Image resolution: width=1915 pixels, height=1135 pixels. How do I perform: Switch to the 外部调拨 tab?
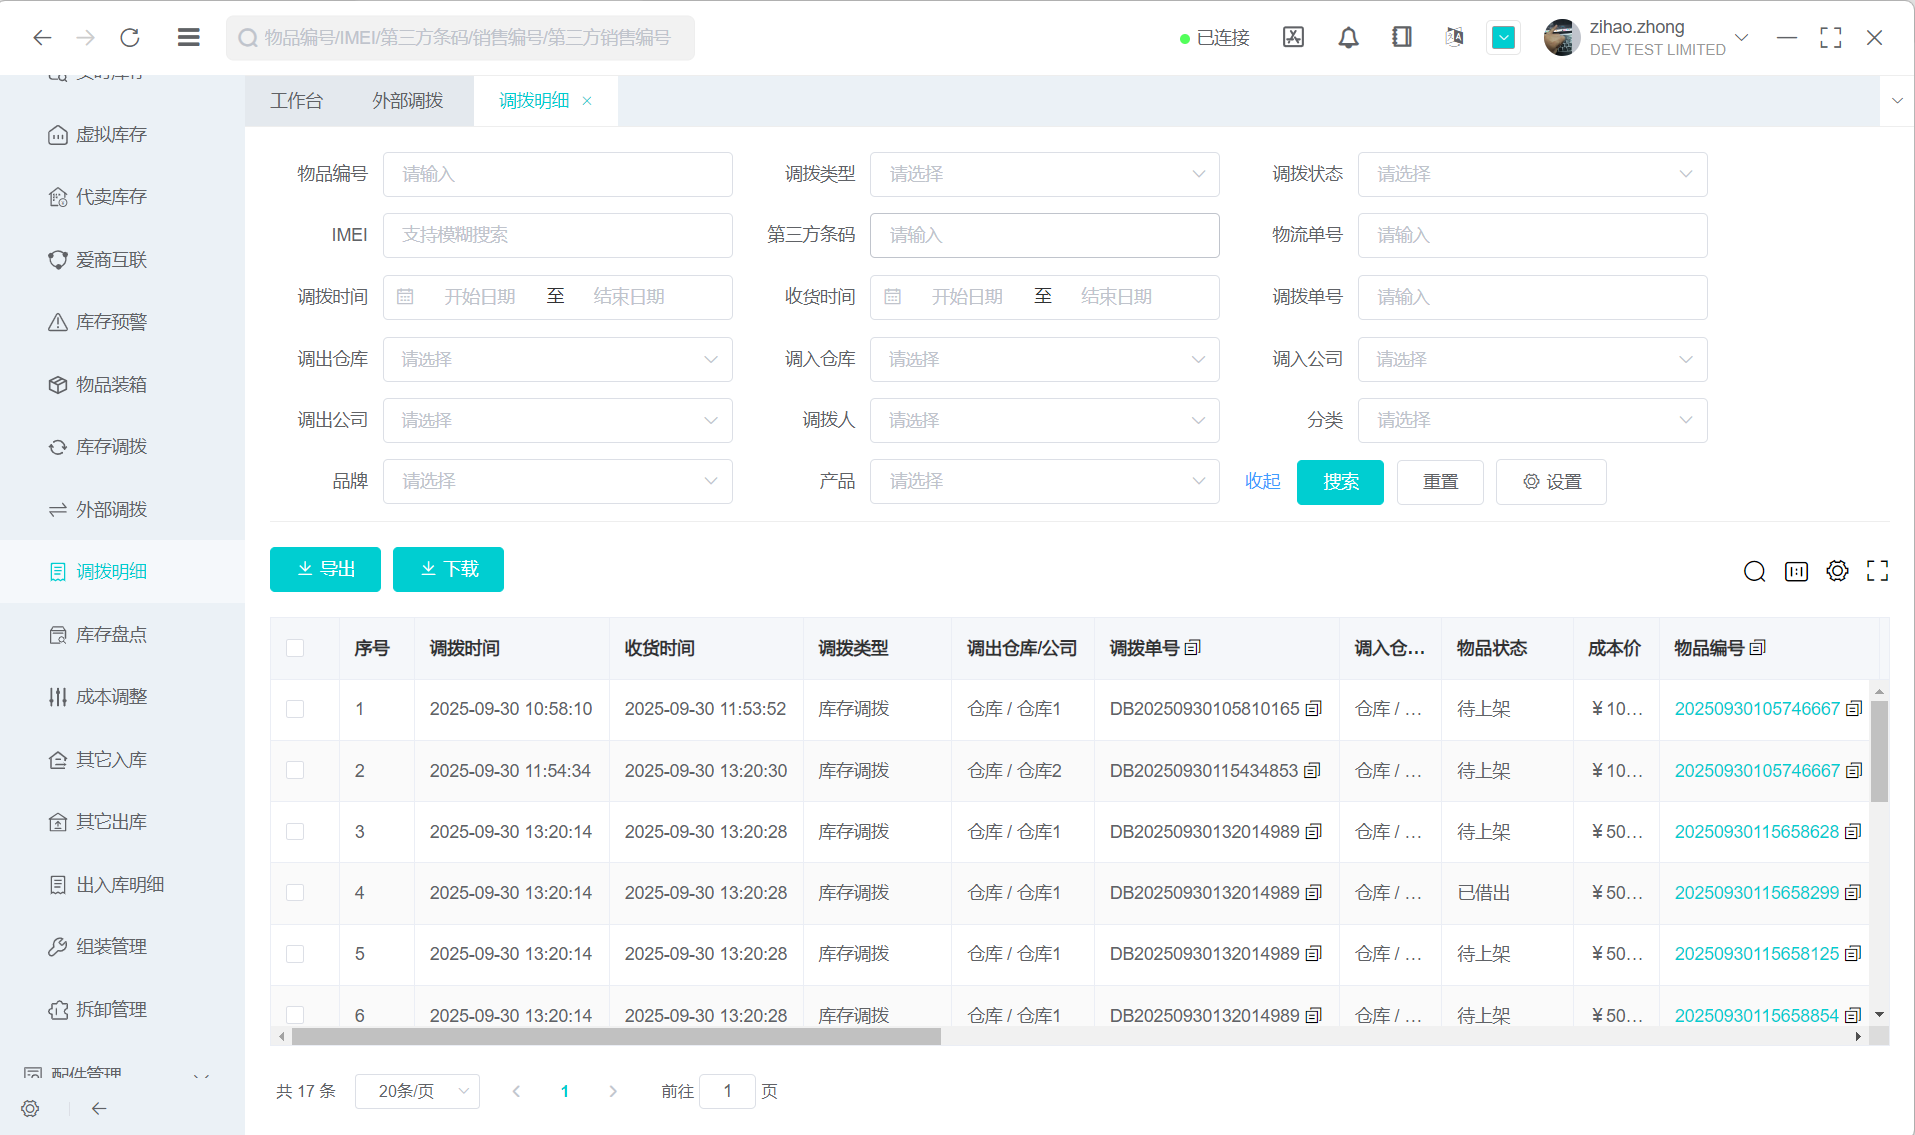[x=407, y=101]
